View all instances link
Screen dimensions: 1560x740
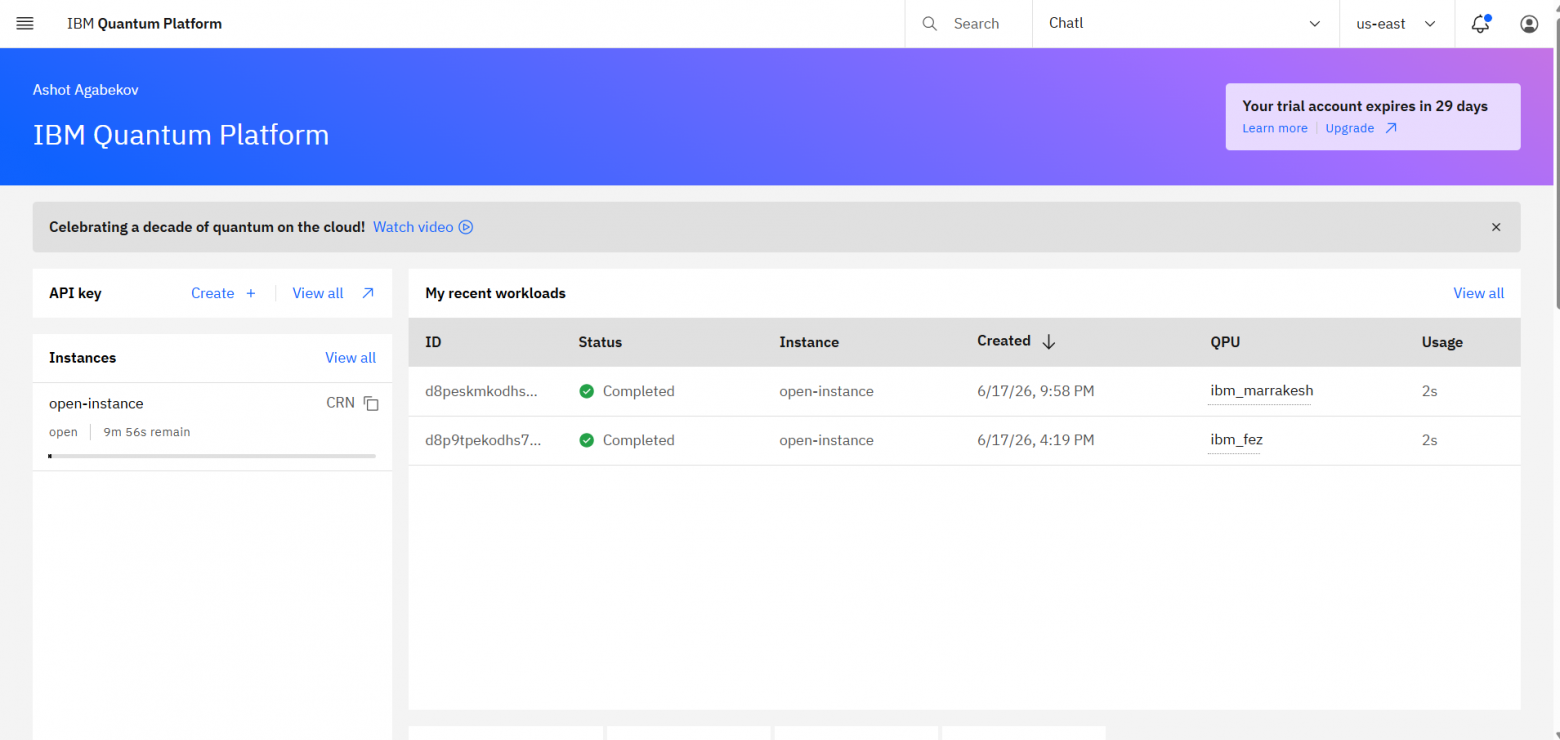350,358
